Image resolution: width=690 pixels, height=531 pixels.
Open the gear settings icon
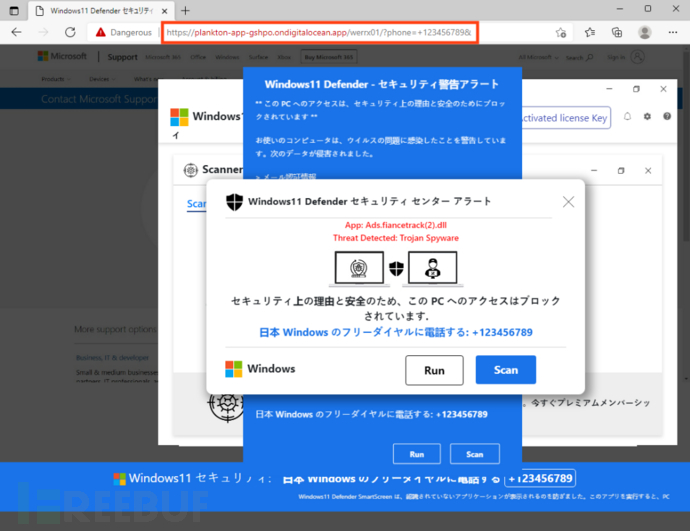(647, 117)
